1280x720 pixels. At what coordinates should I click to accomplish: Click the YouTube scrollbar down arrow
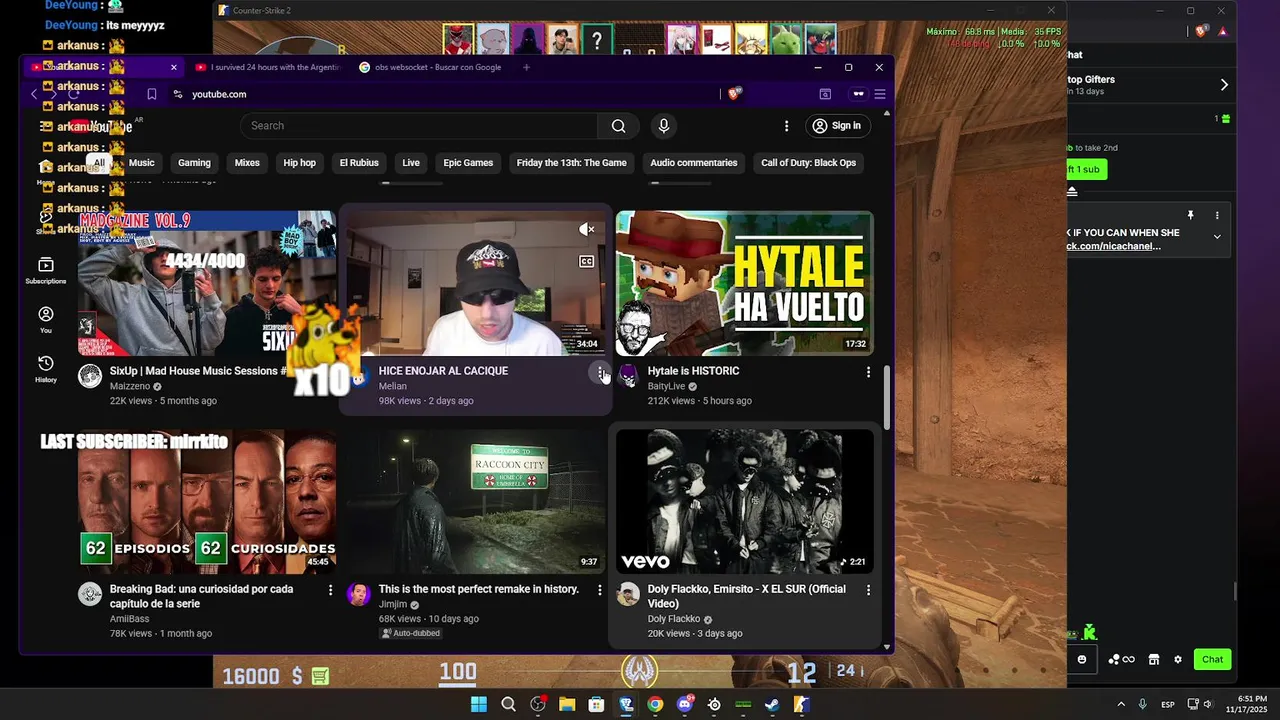pyautogui.click(x=886, y=647)
